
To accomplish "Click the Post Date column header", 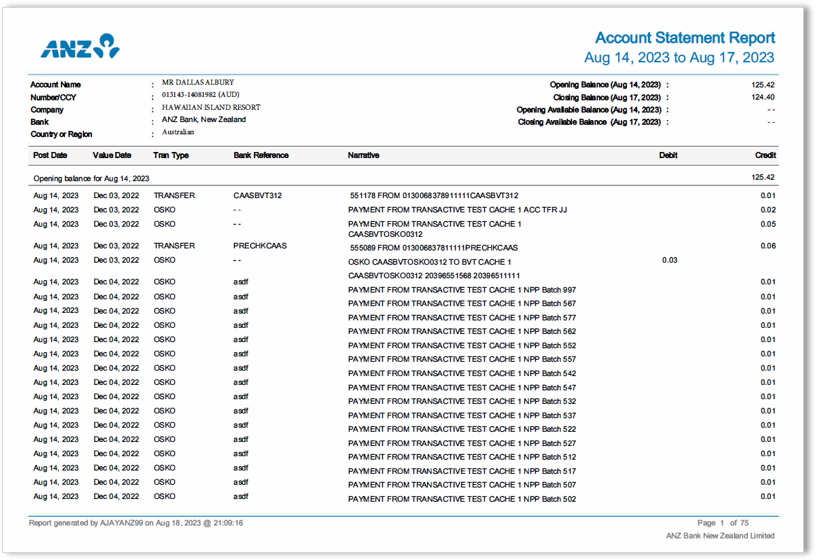I will (x=50, y=156).
